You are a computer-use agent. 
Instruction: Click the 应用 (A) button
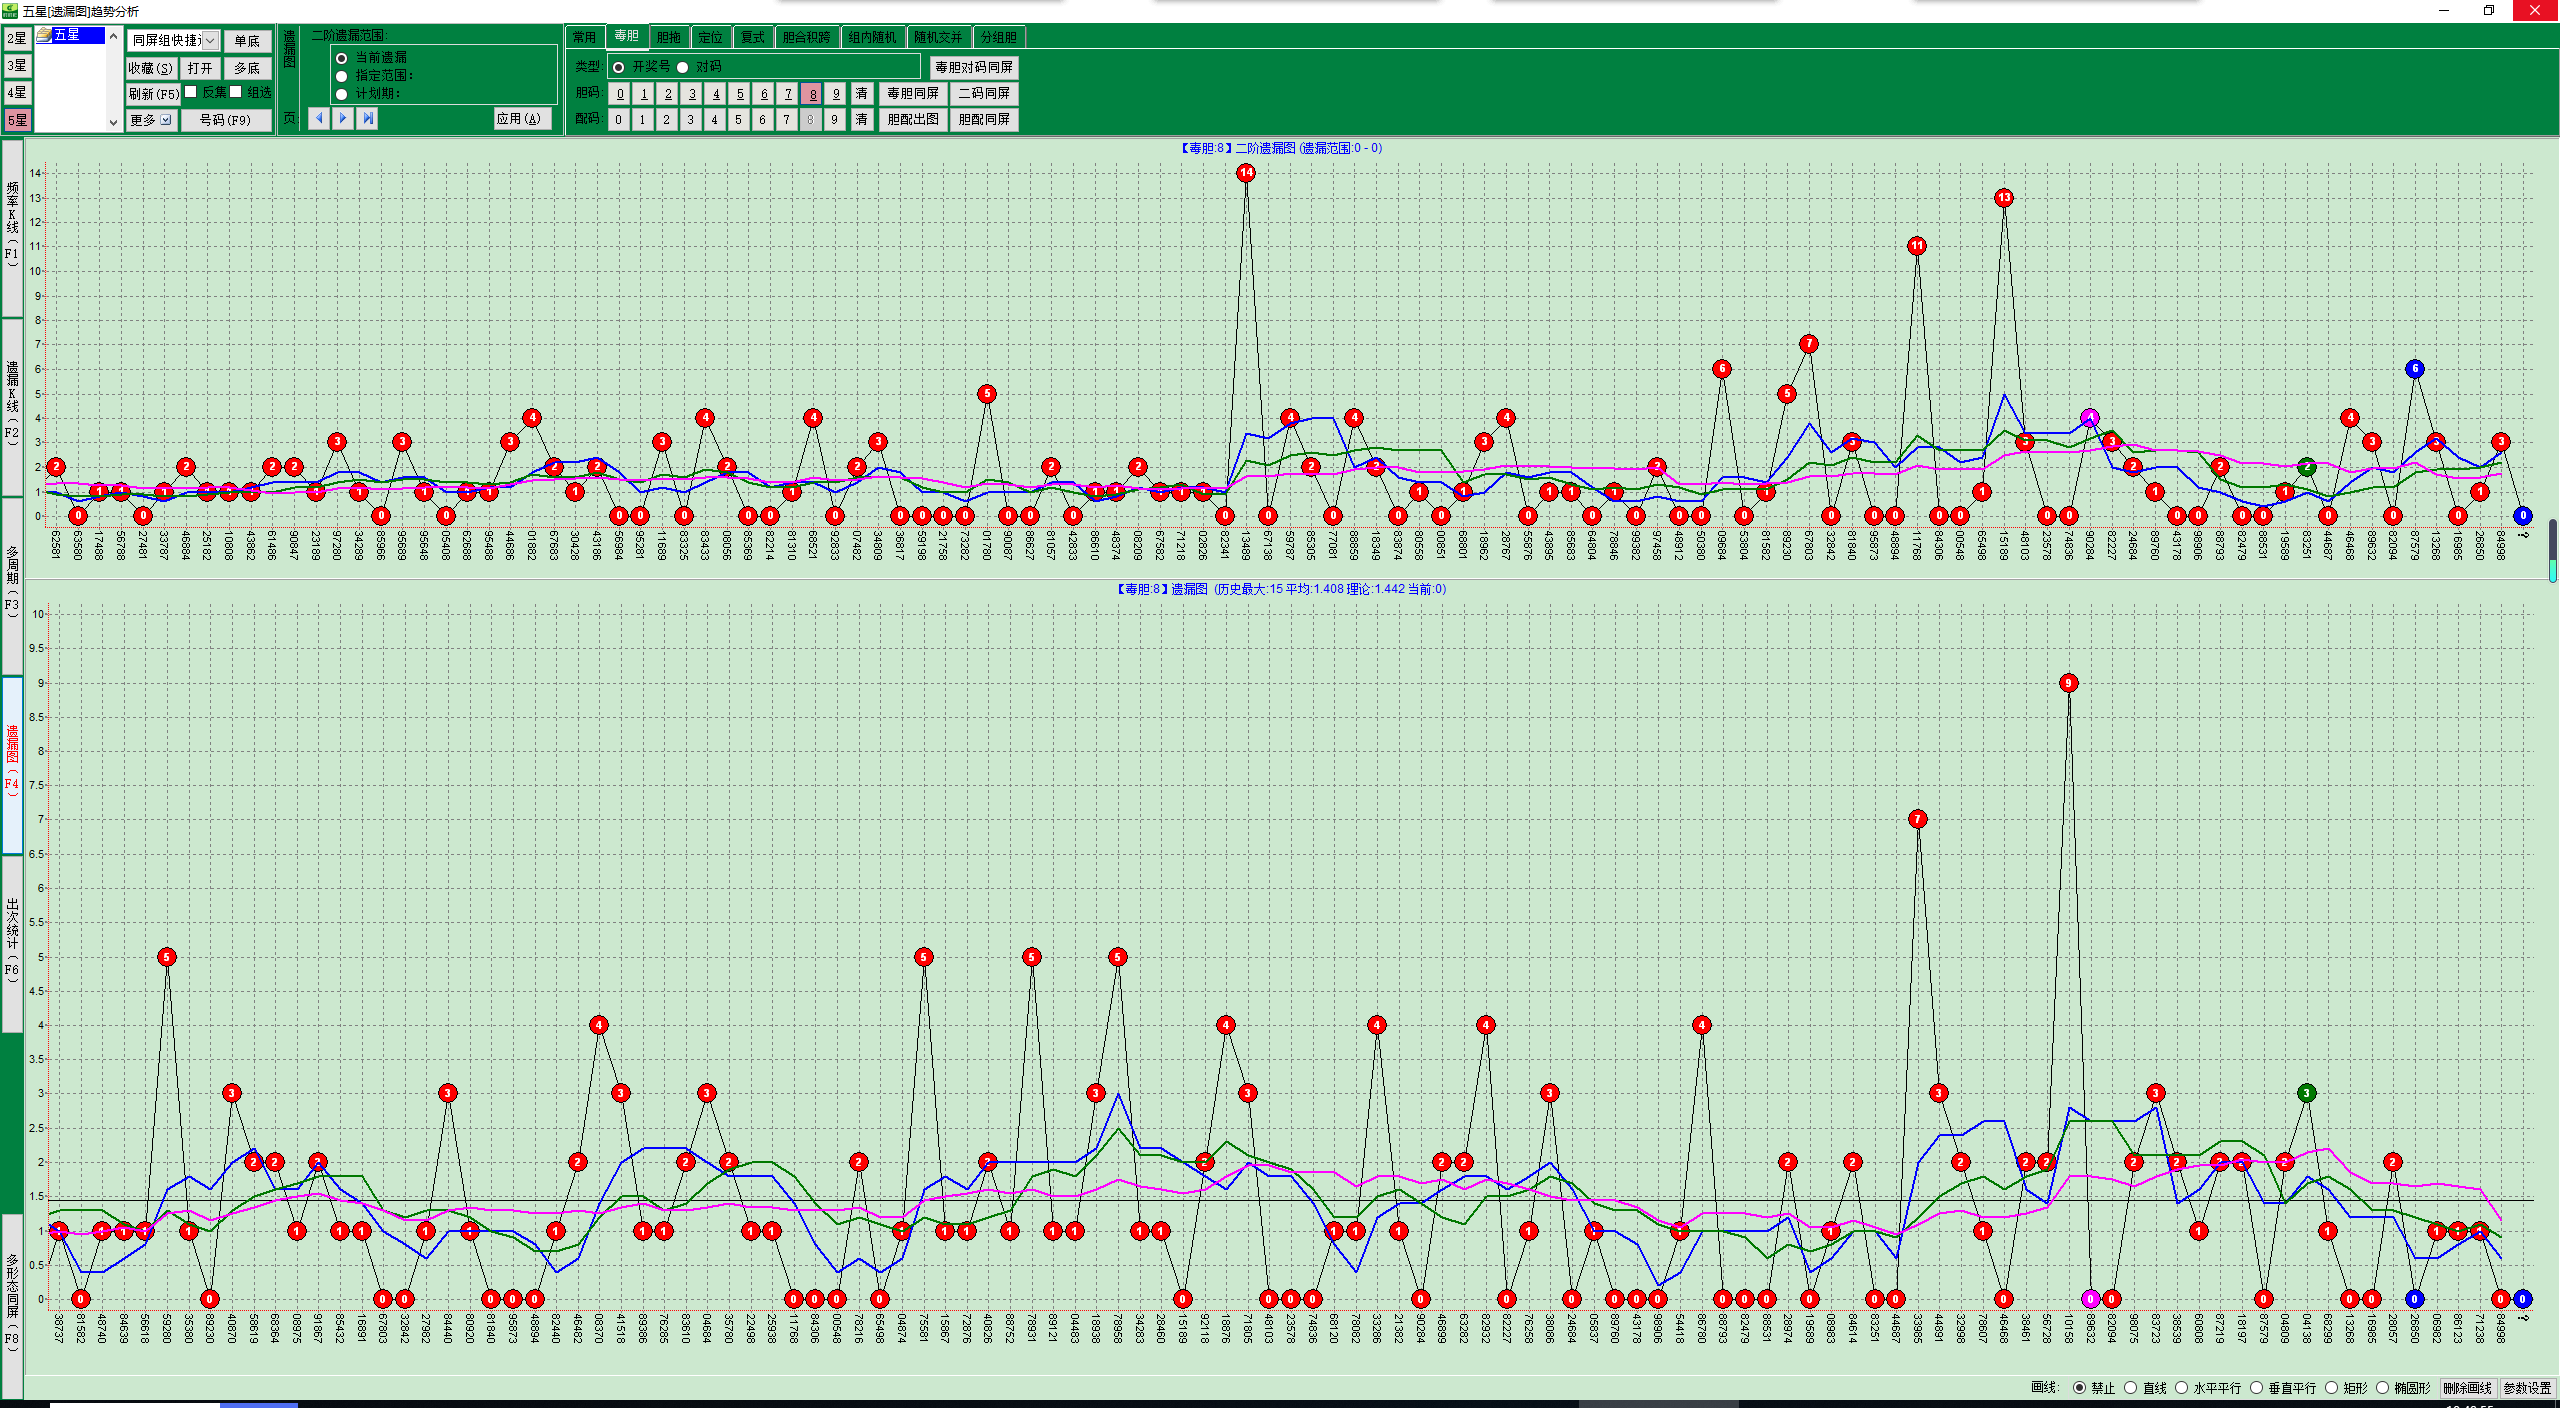(520, 119)
